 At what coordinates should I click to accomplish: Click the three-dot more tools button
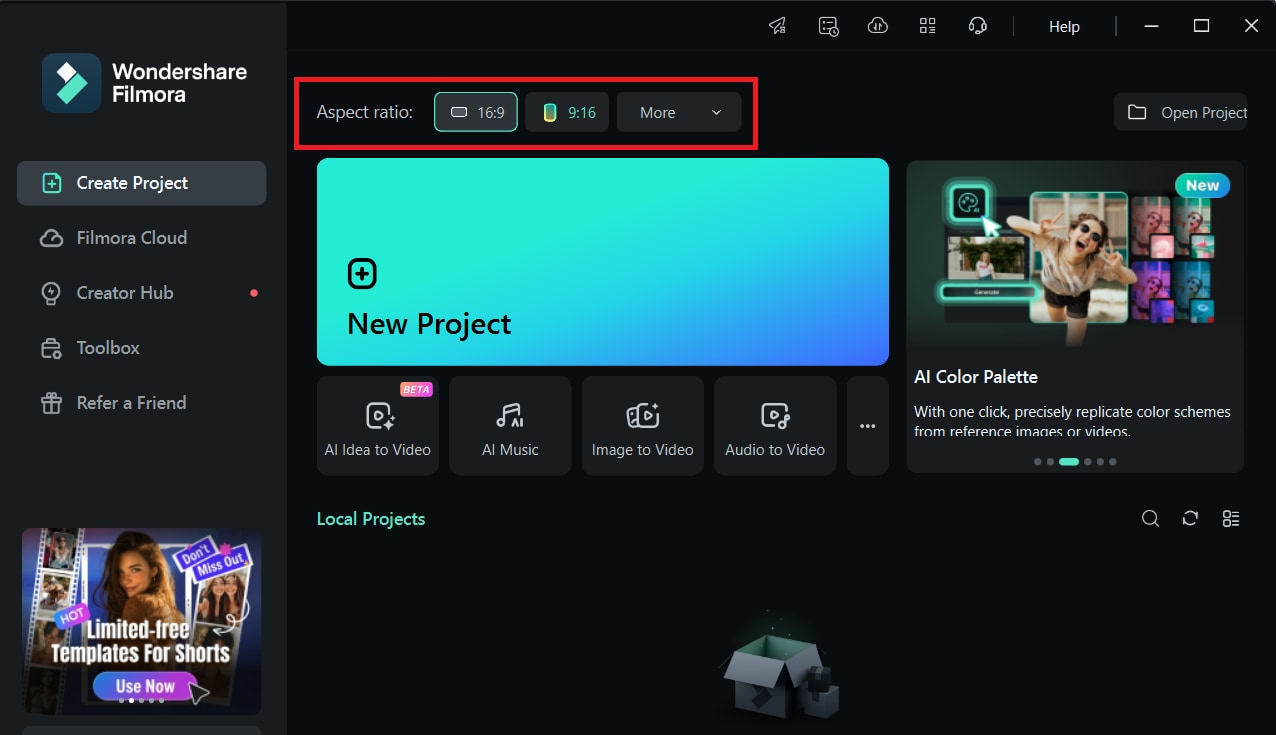click(868, 426)
